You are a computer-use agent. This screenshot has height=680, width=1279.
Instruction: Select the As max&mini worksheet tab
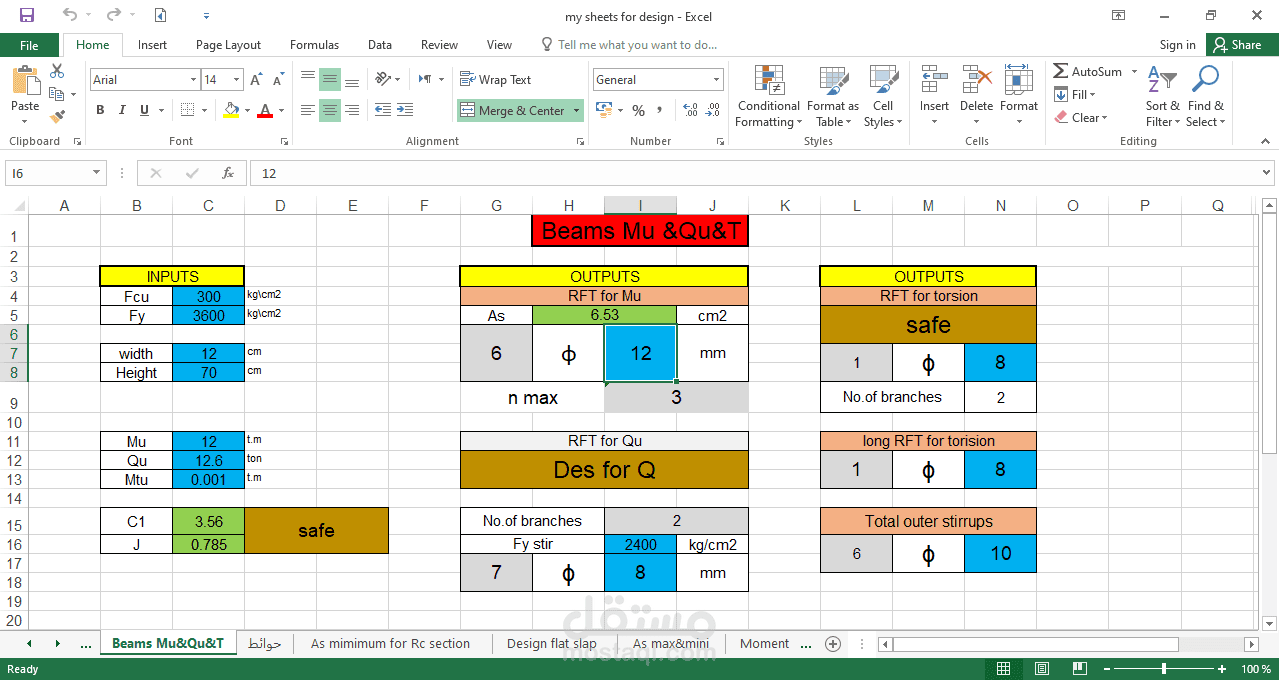tap(670, 644)
